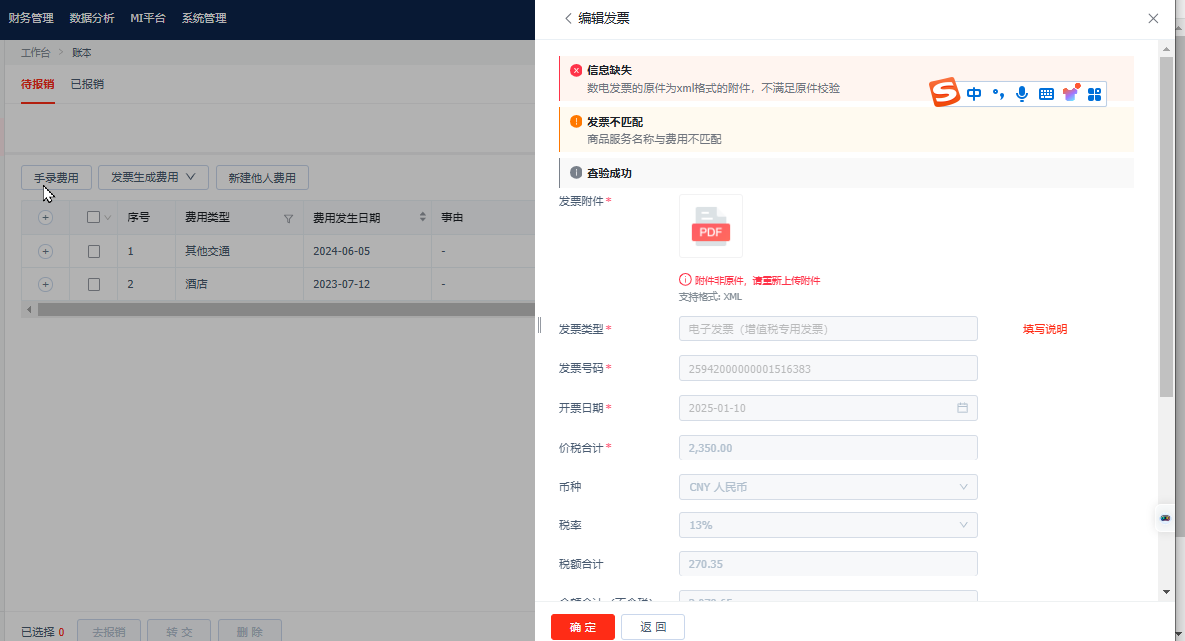
Task: Check the checkbox for row 2 酒店
Action: coord(94,284)
